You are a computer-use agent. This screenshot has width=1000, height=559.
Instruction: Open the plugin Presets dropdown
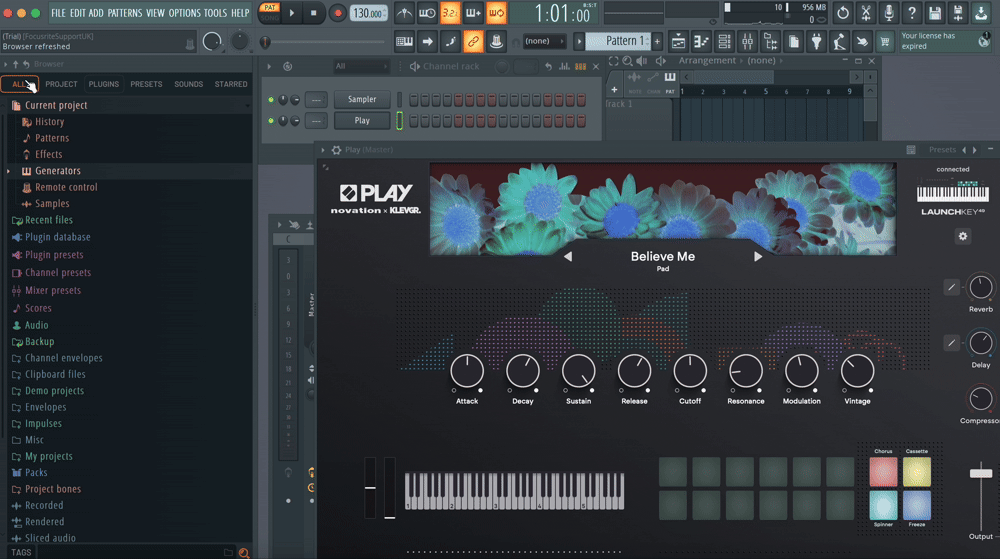click(x=942, y=150)
